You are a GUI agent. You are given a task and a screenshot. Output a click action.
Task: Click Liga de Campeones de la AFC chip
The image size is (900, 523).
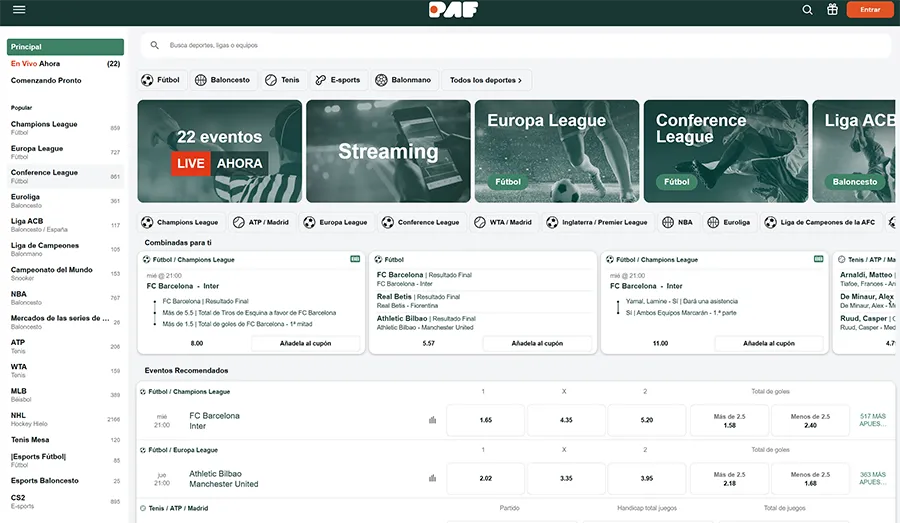821,222
